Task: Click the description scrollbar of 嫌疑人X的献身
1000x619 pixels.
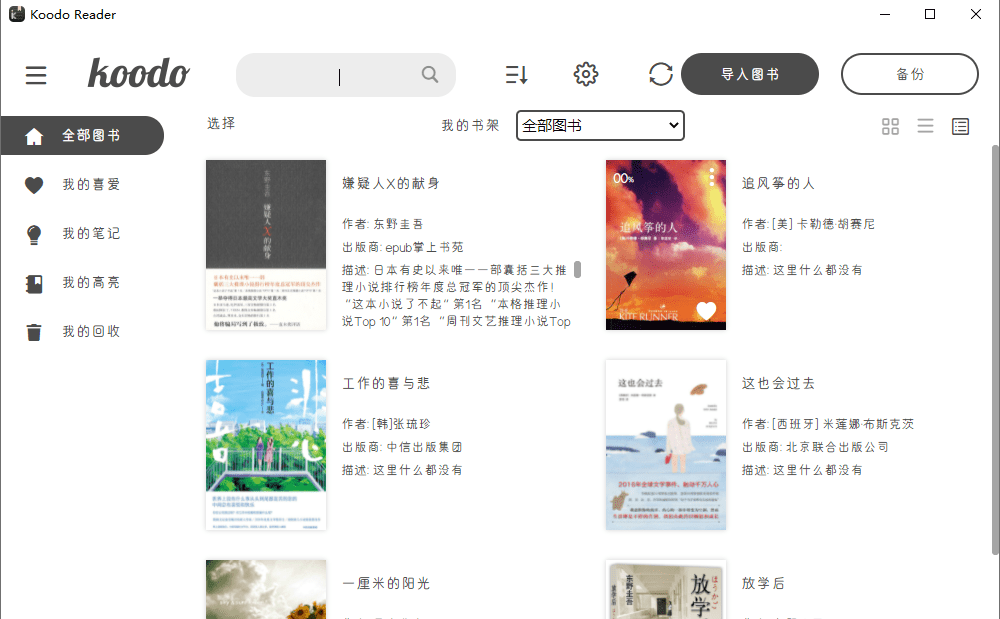Action: [577, 270]
